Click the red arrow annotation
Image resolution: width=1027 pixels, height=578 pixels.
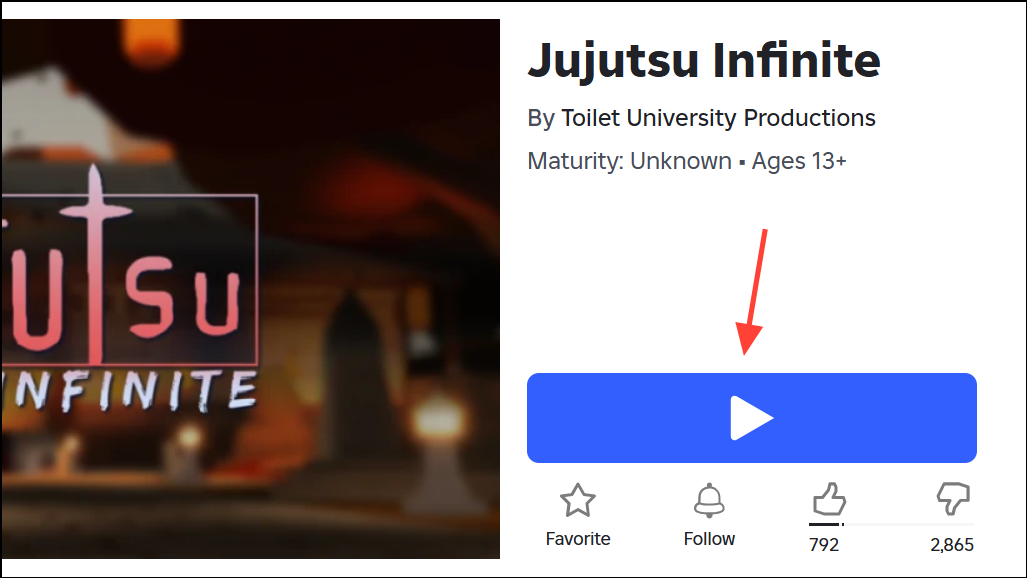click(x=753, y=292)
